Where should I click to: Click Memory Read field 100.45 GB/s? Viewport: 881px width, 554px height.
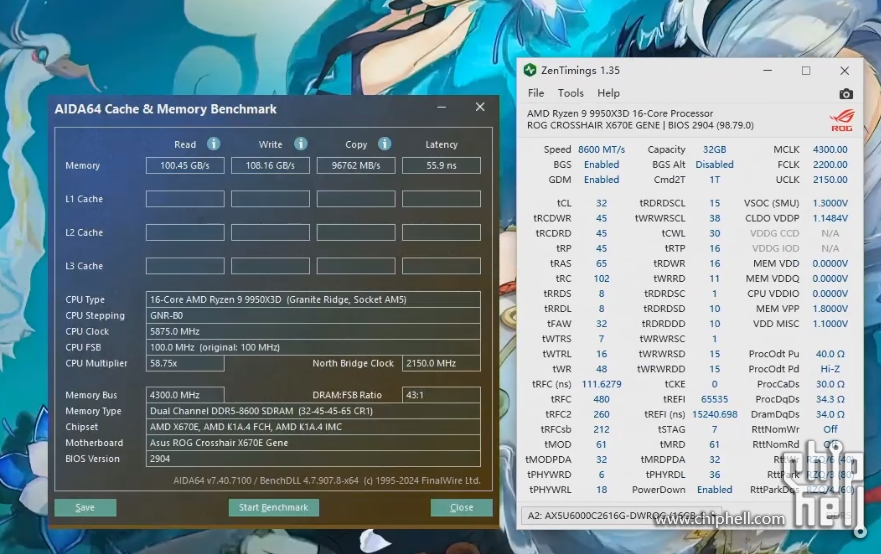click(185, 165)
